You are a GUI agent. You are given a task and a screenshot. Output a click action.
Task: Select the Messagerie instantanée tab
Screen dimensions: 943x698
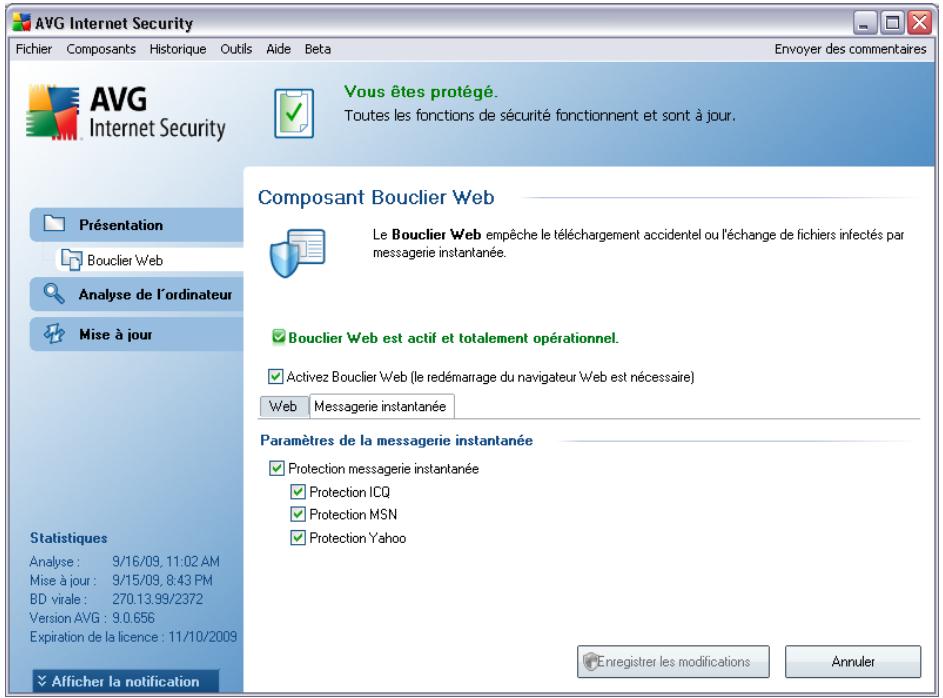[x=381, y=406]
